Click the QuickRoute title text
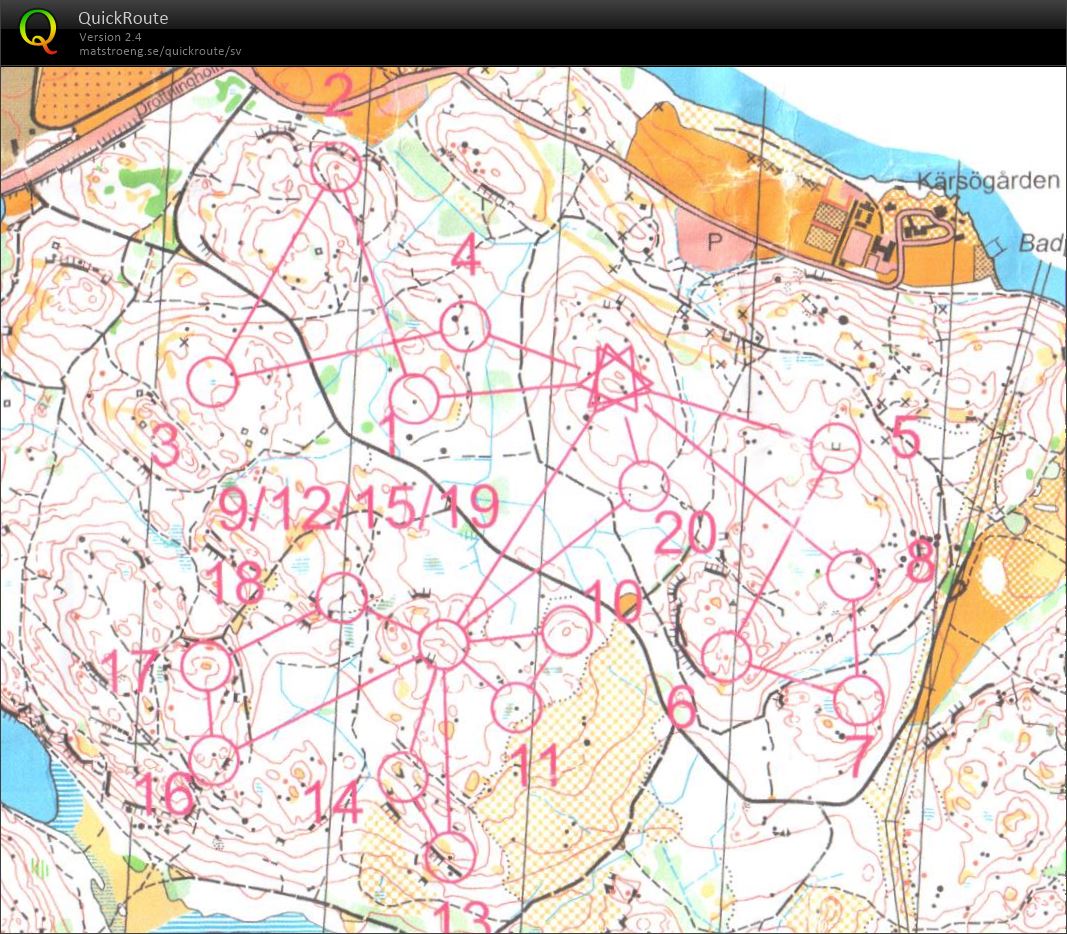 click(123, 18)
